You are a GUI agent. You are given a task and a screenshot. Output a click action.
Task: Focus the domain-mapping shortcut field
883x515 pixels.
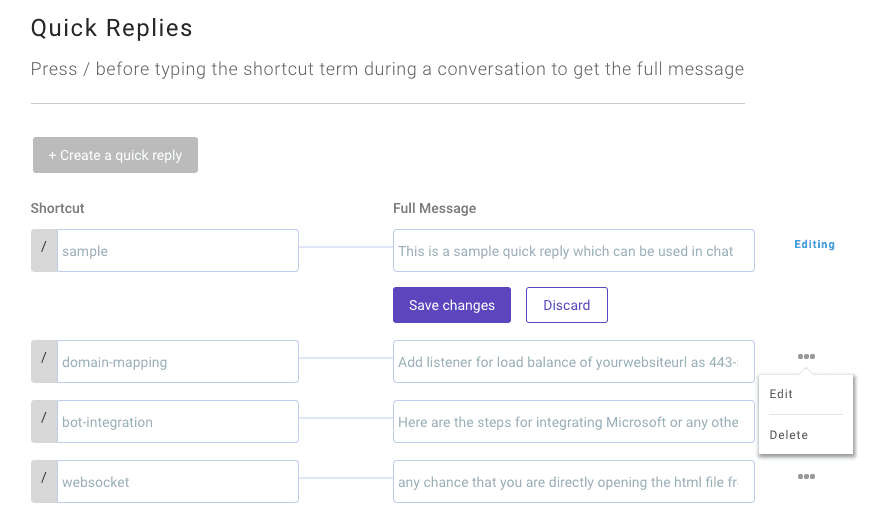point(178,361)
